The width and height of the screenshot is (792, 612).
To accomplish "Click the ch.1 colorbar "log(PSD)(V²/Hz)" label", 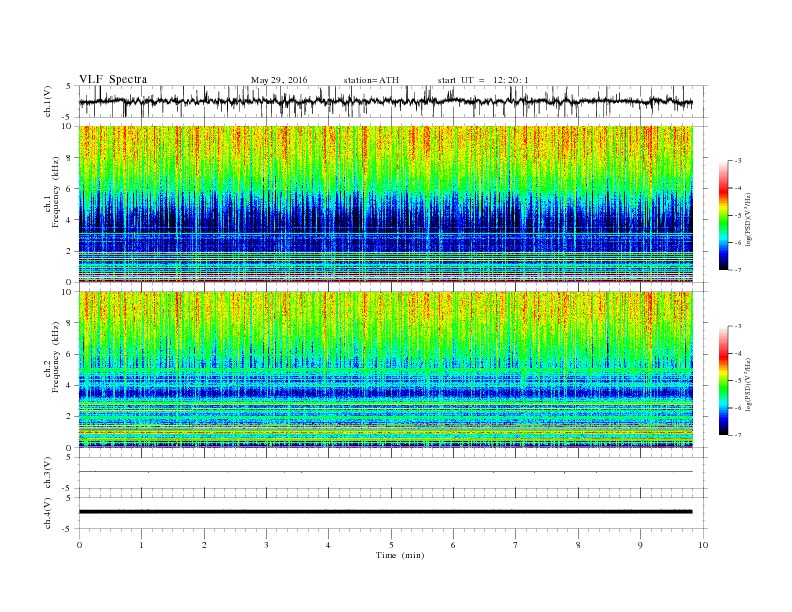I will (747, 220).
